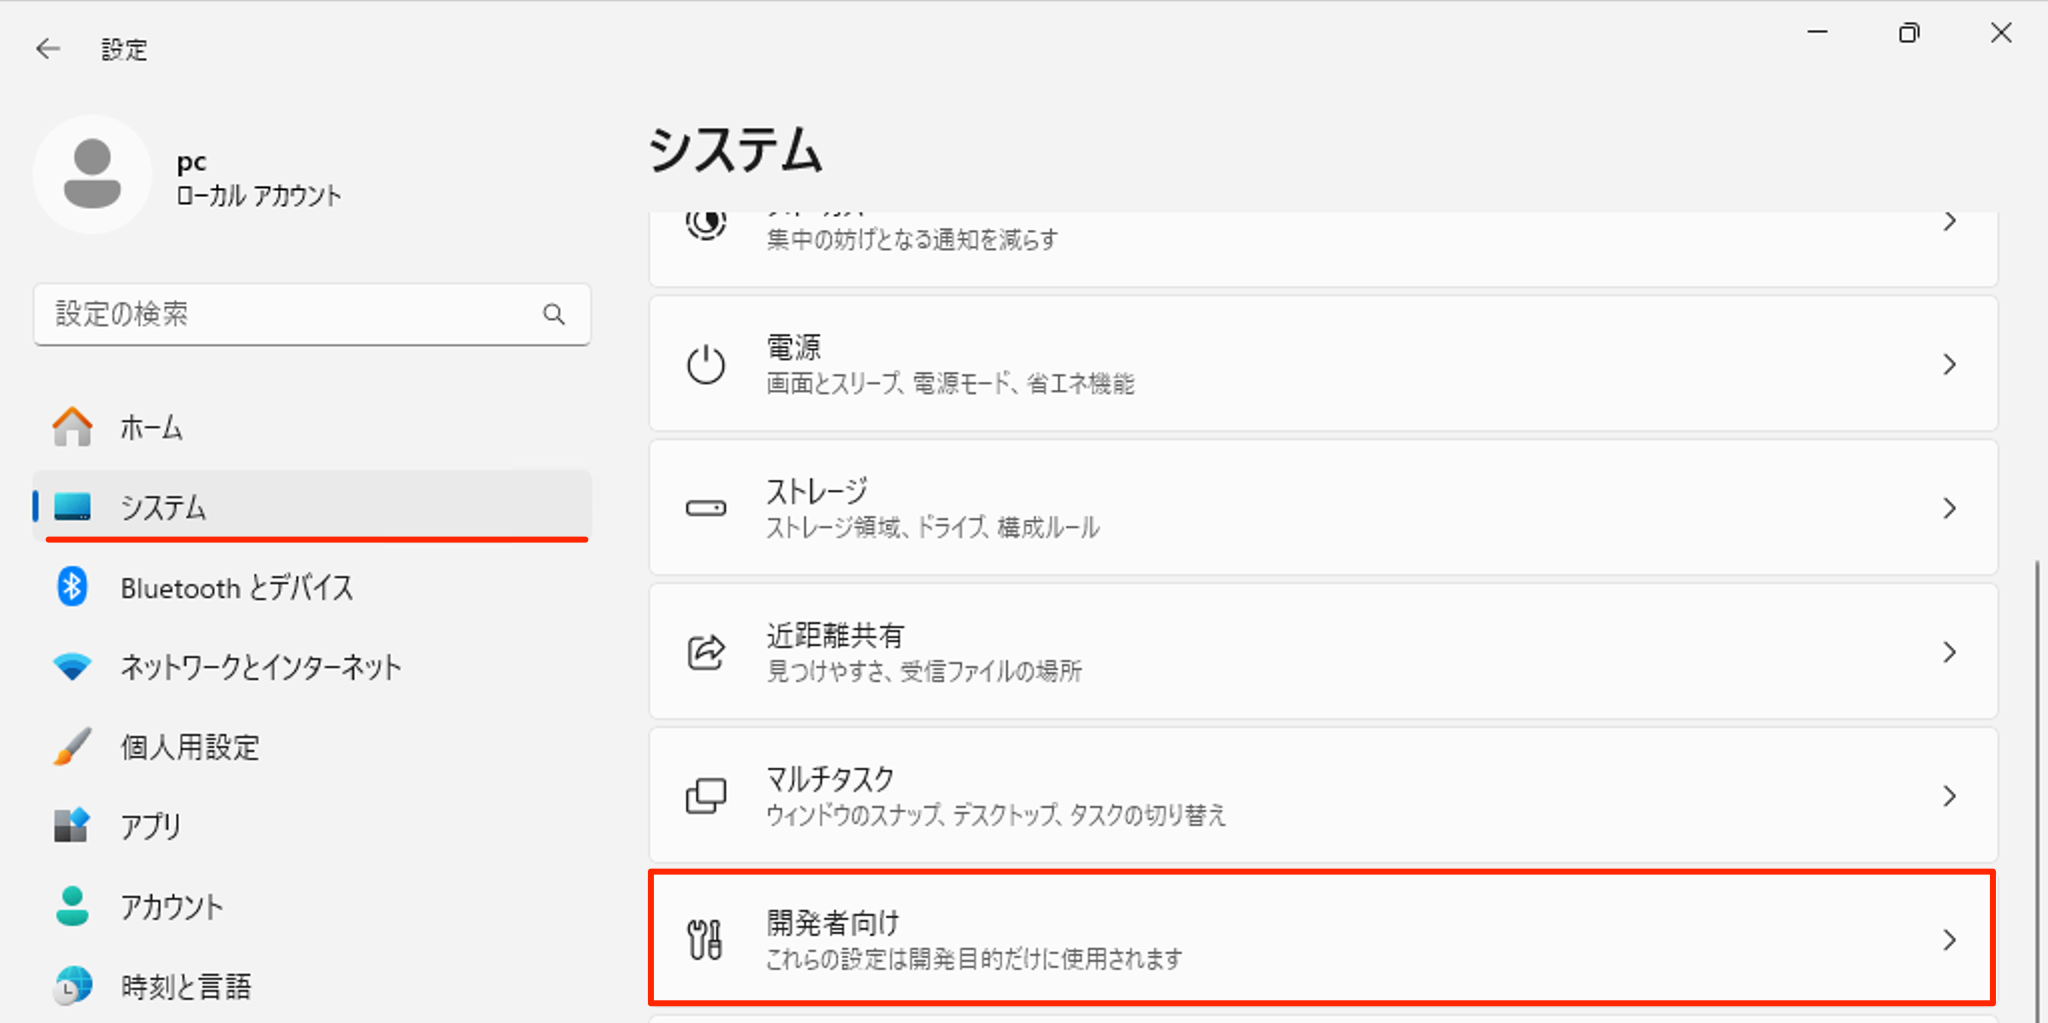Select the 個人用設定 brush icon
The width and height of the screenshot is (2048, 1023).
click(x=71, y=747)
